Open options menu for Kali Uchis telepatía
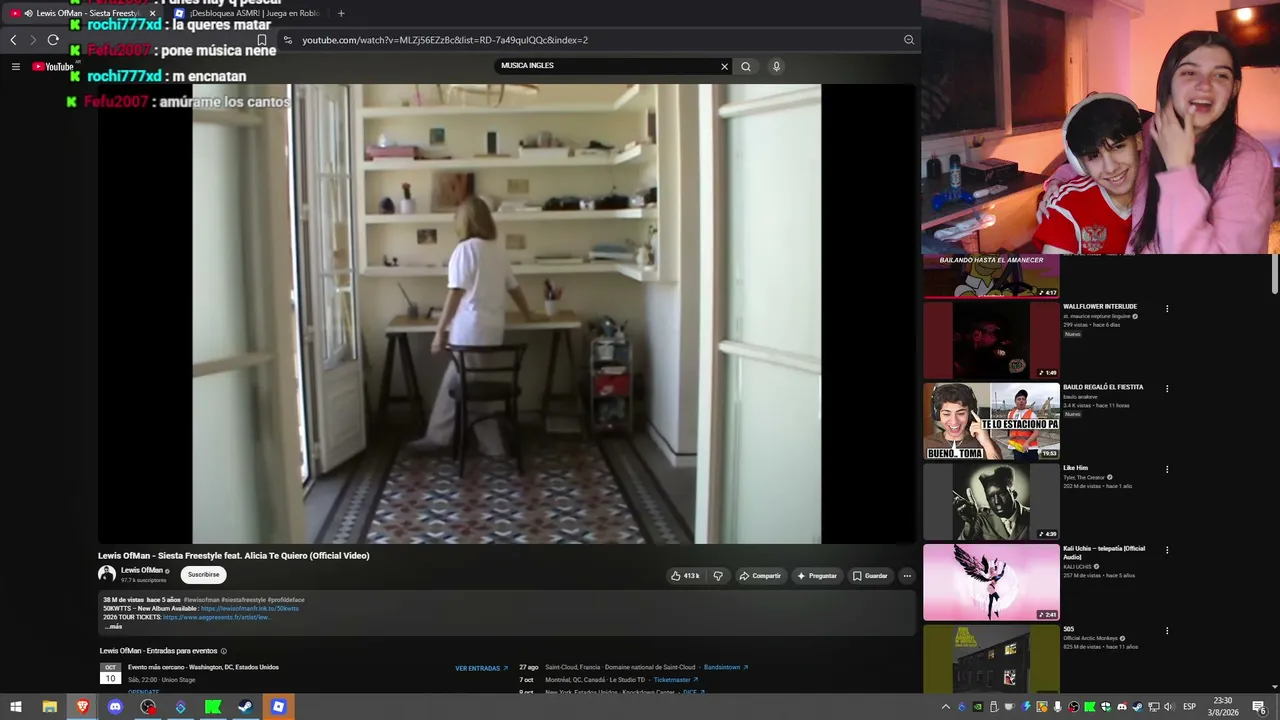This screenshot has width=1280, height=720. pyautogui.click(x=1167, y=550)
